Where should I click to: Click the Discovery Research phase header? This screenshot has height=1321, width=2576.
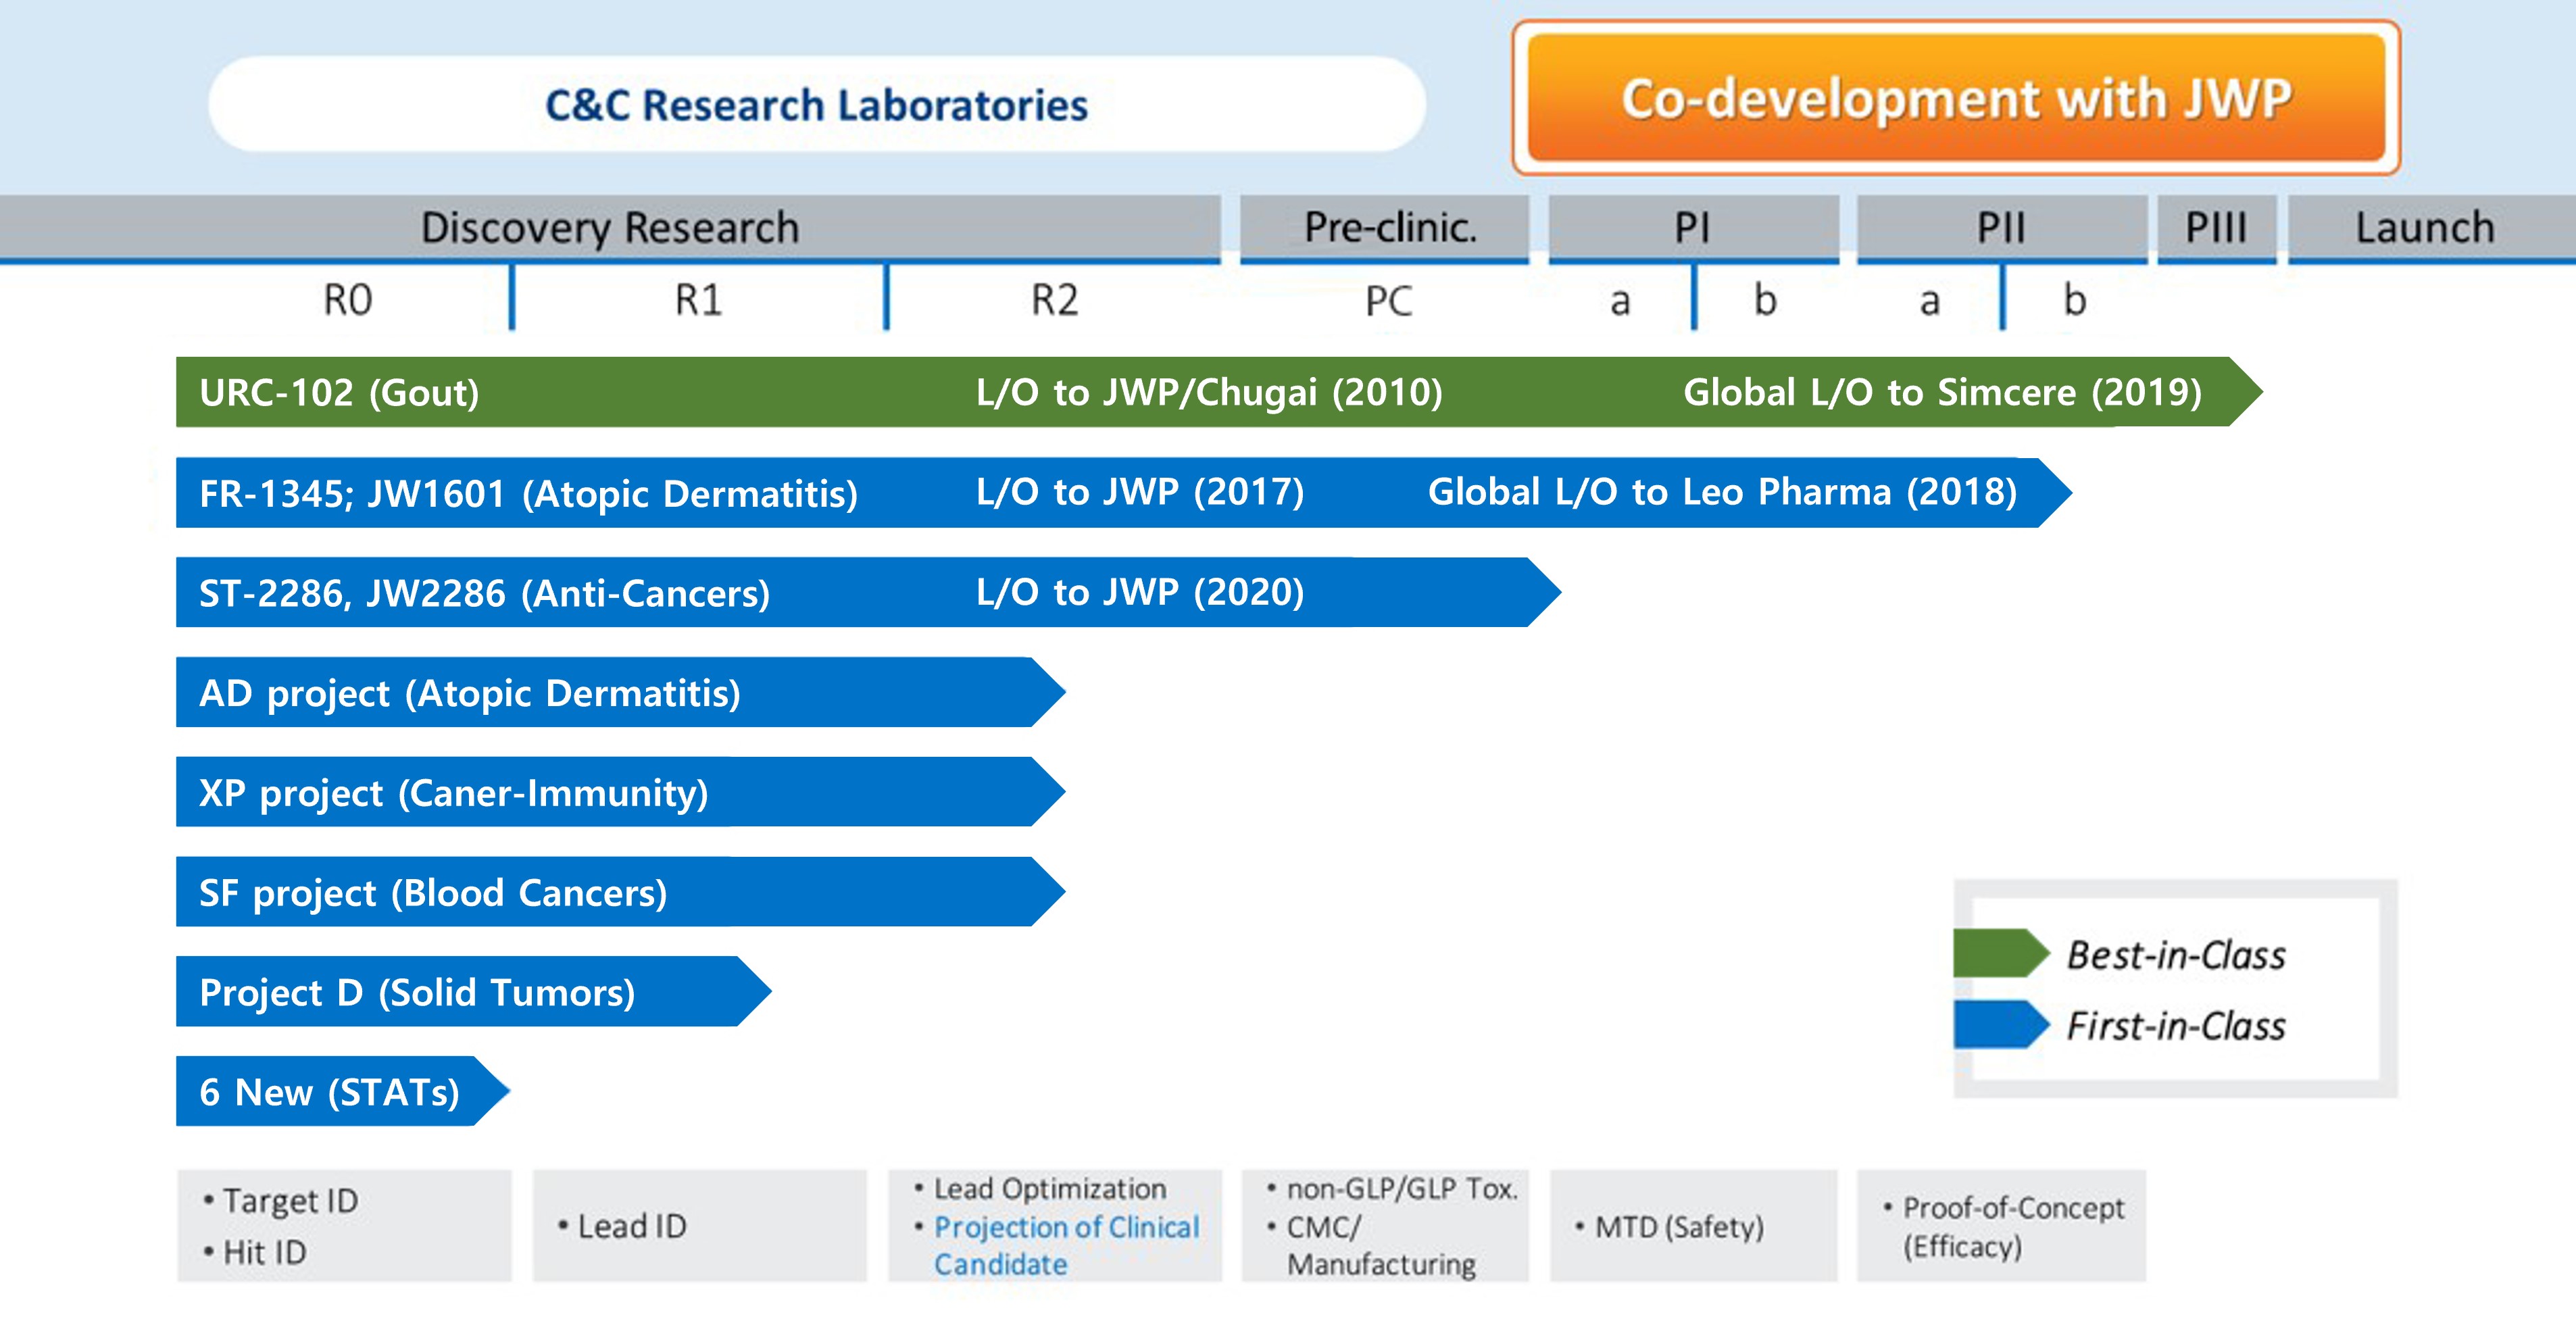point(610,228)
